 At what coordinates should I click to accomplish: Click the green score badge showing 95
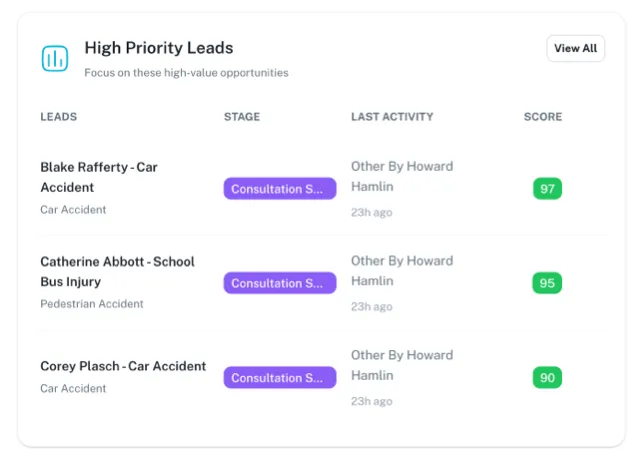point(547,283)
